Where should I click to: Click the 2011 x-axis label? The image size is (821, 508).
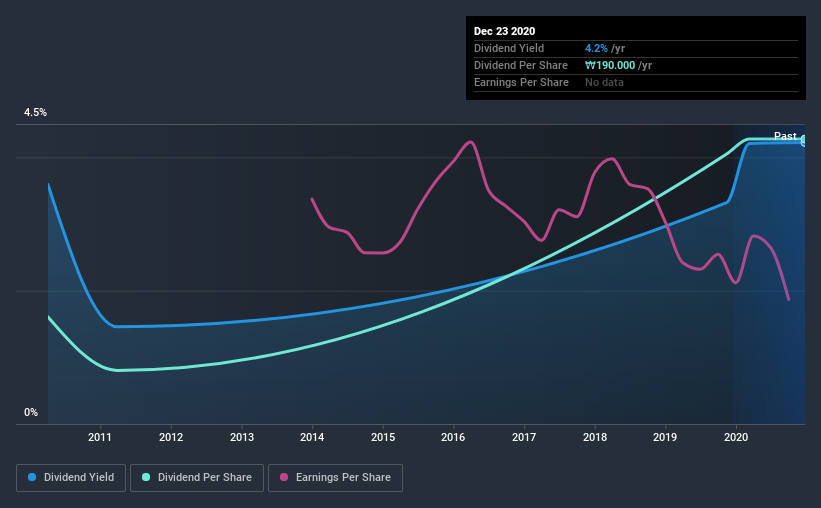coord(99,437)
